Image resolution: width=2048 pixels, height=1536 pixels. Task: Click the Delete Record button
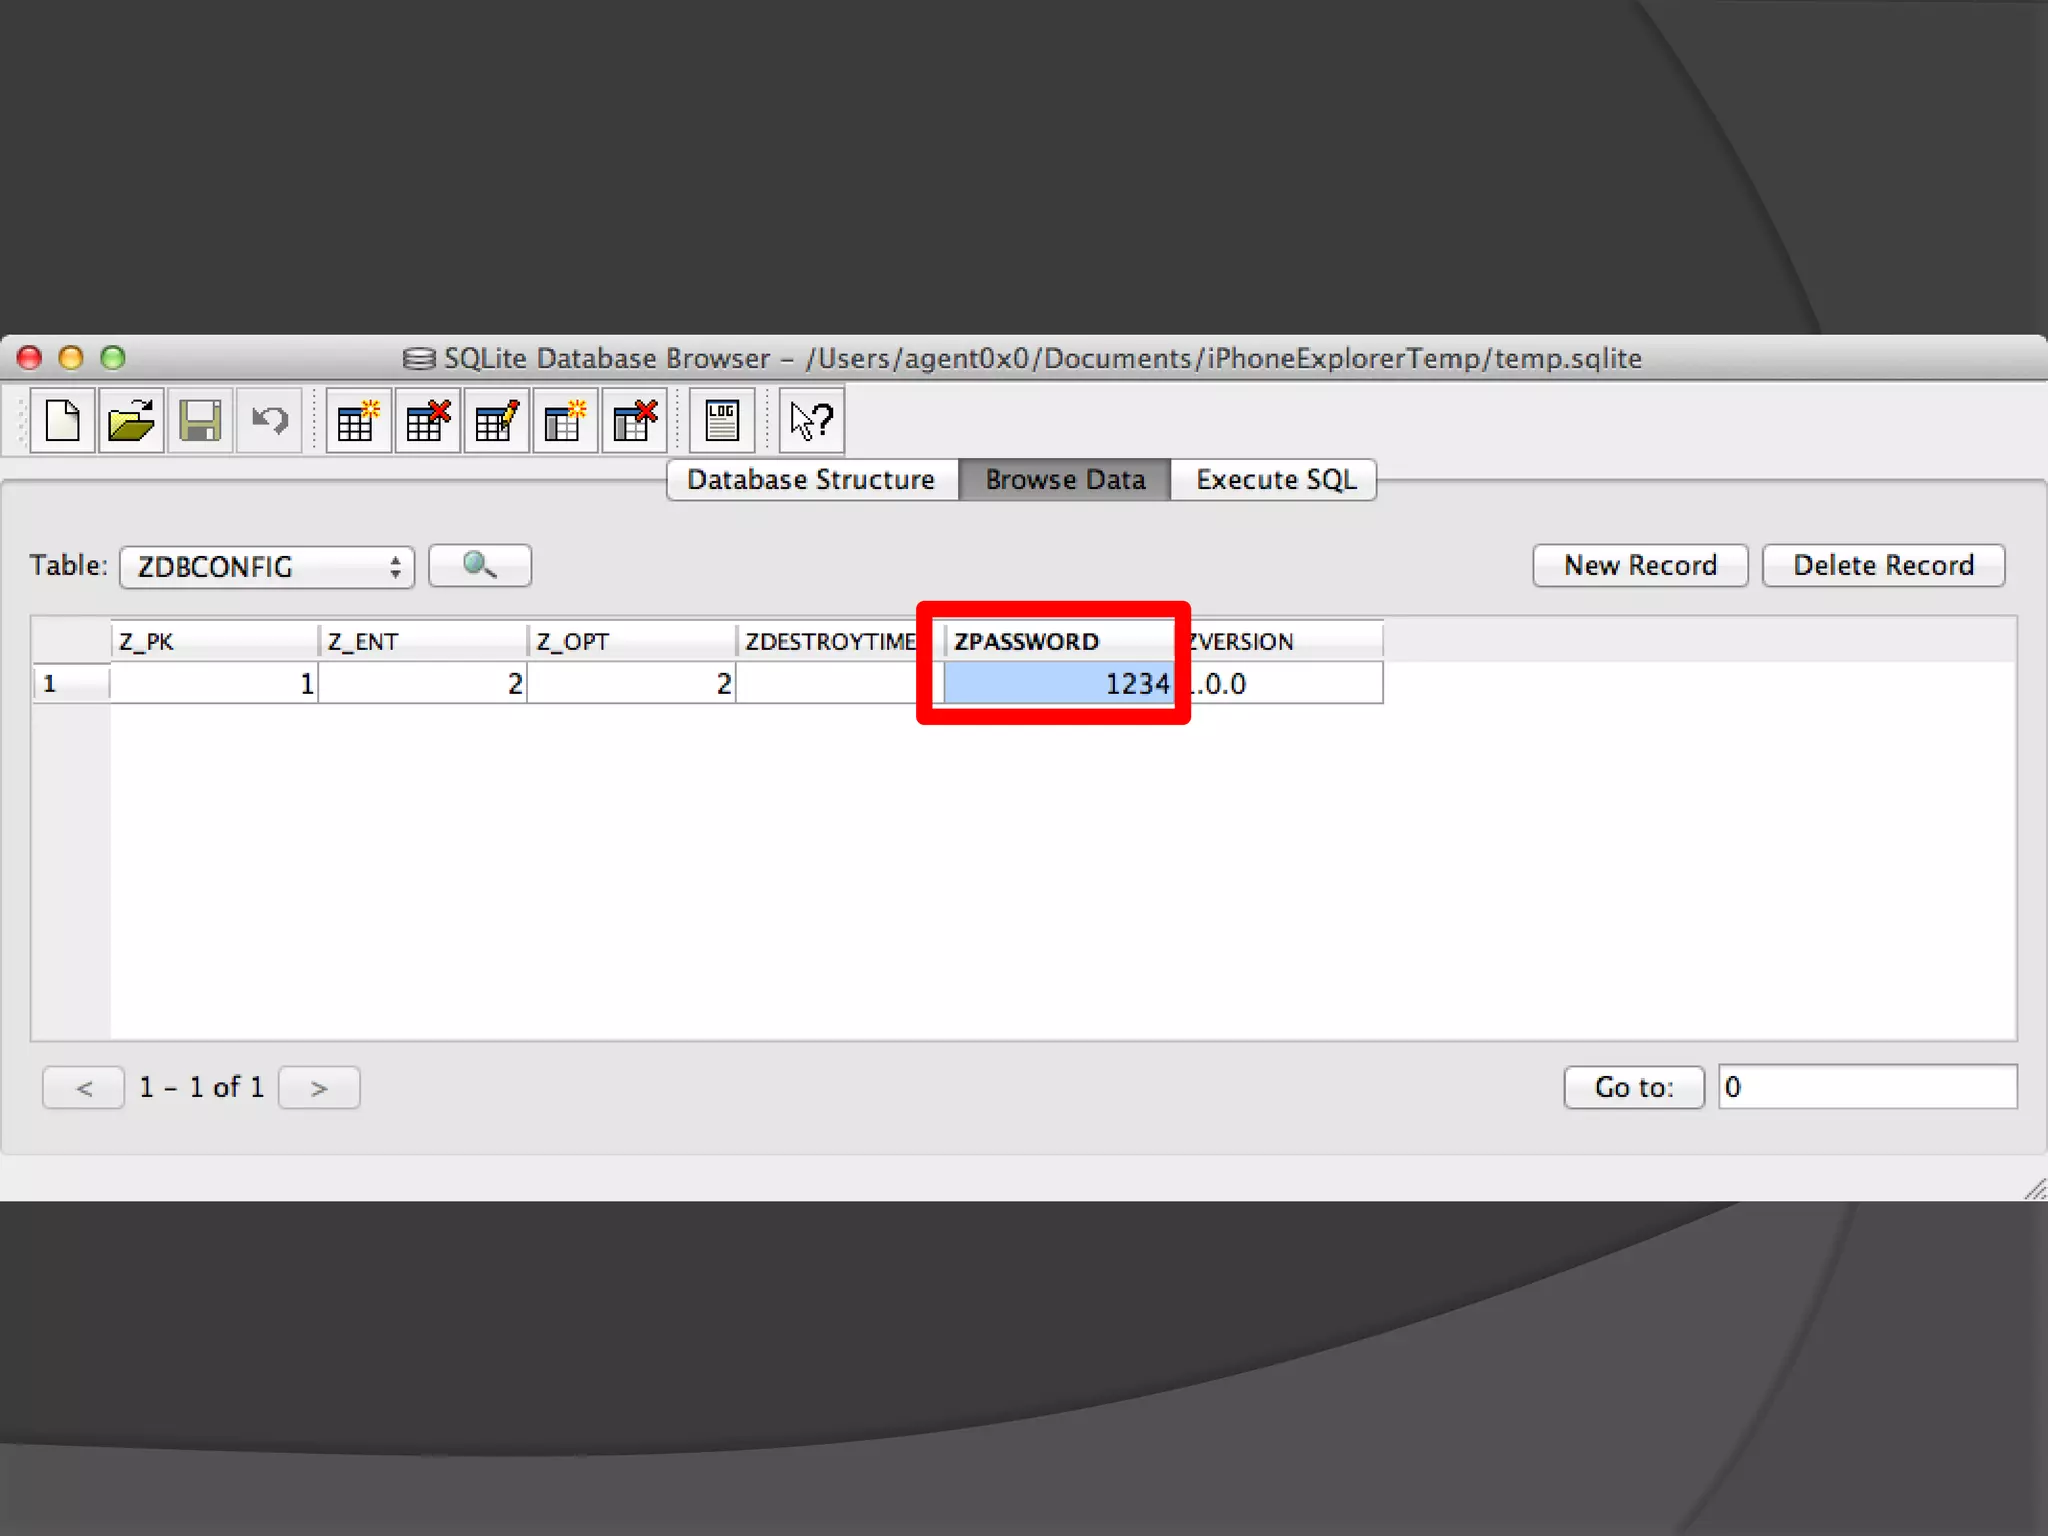click(x=1883, y=566)
